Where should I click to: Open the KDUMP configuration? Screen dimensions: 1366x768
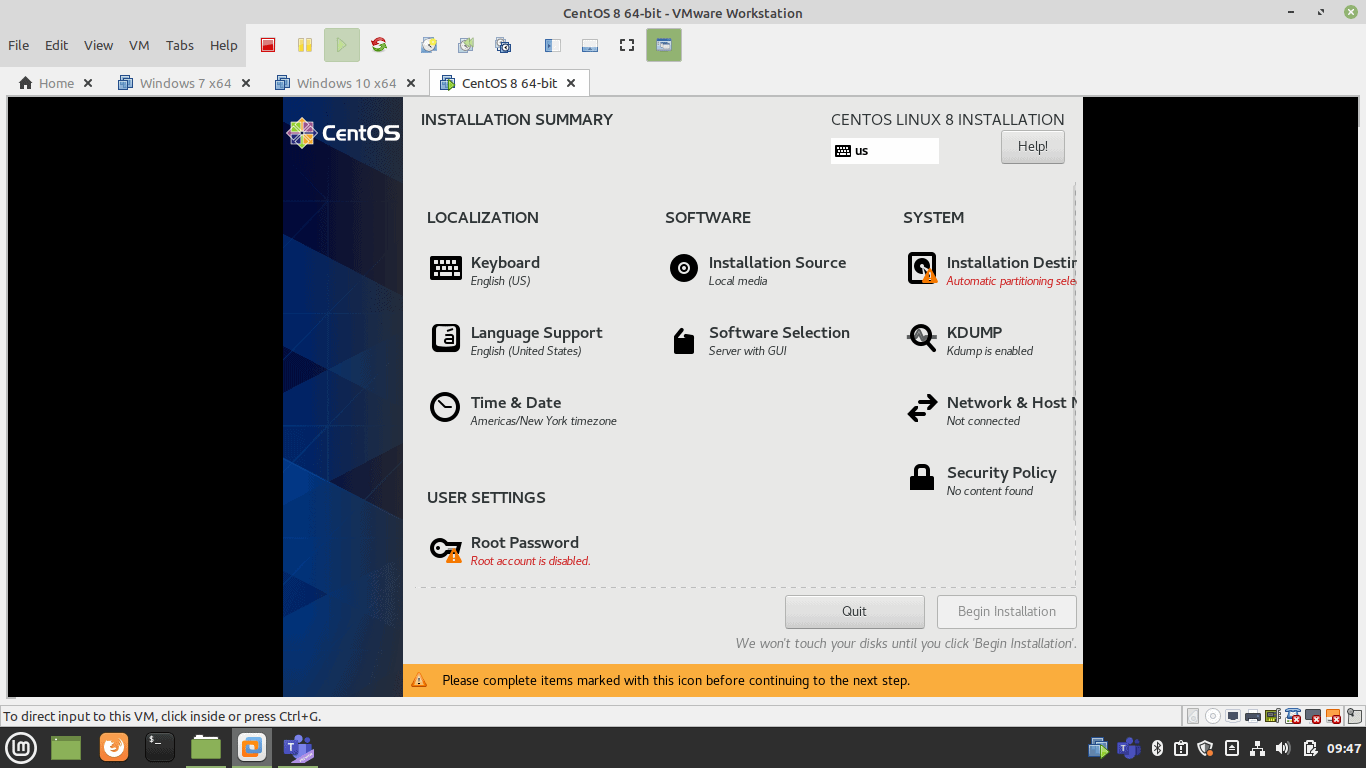click(970, 340)
